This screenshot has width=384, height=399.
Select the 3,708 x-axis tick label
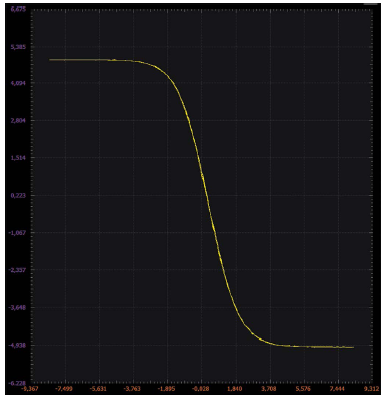(x=270, y=389)
